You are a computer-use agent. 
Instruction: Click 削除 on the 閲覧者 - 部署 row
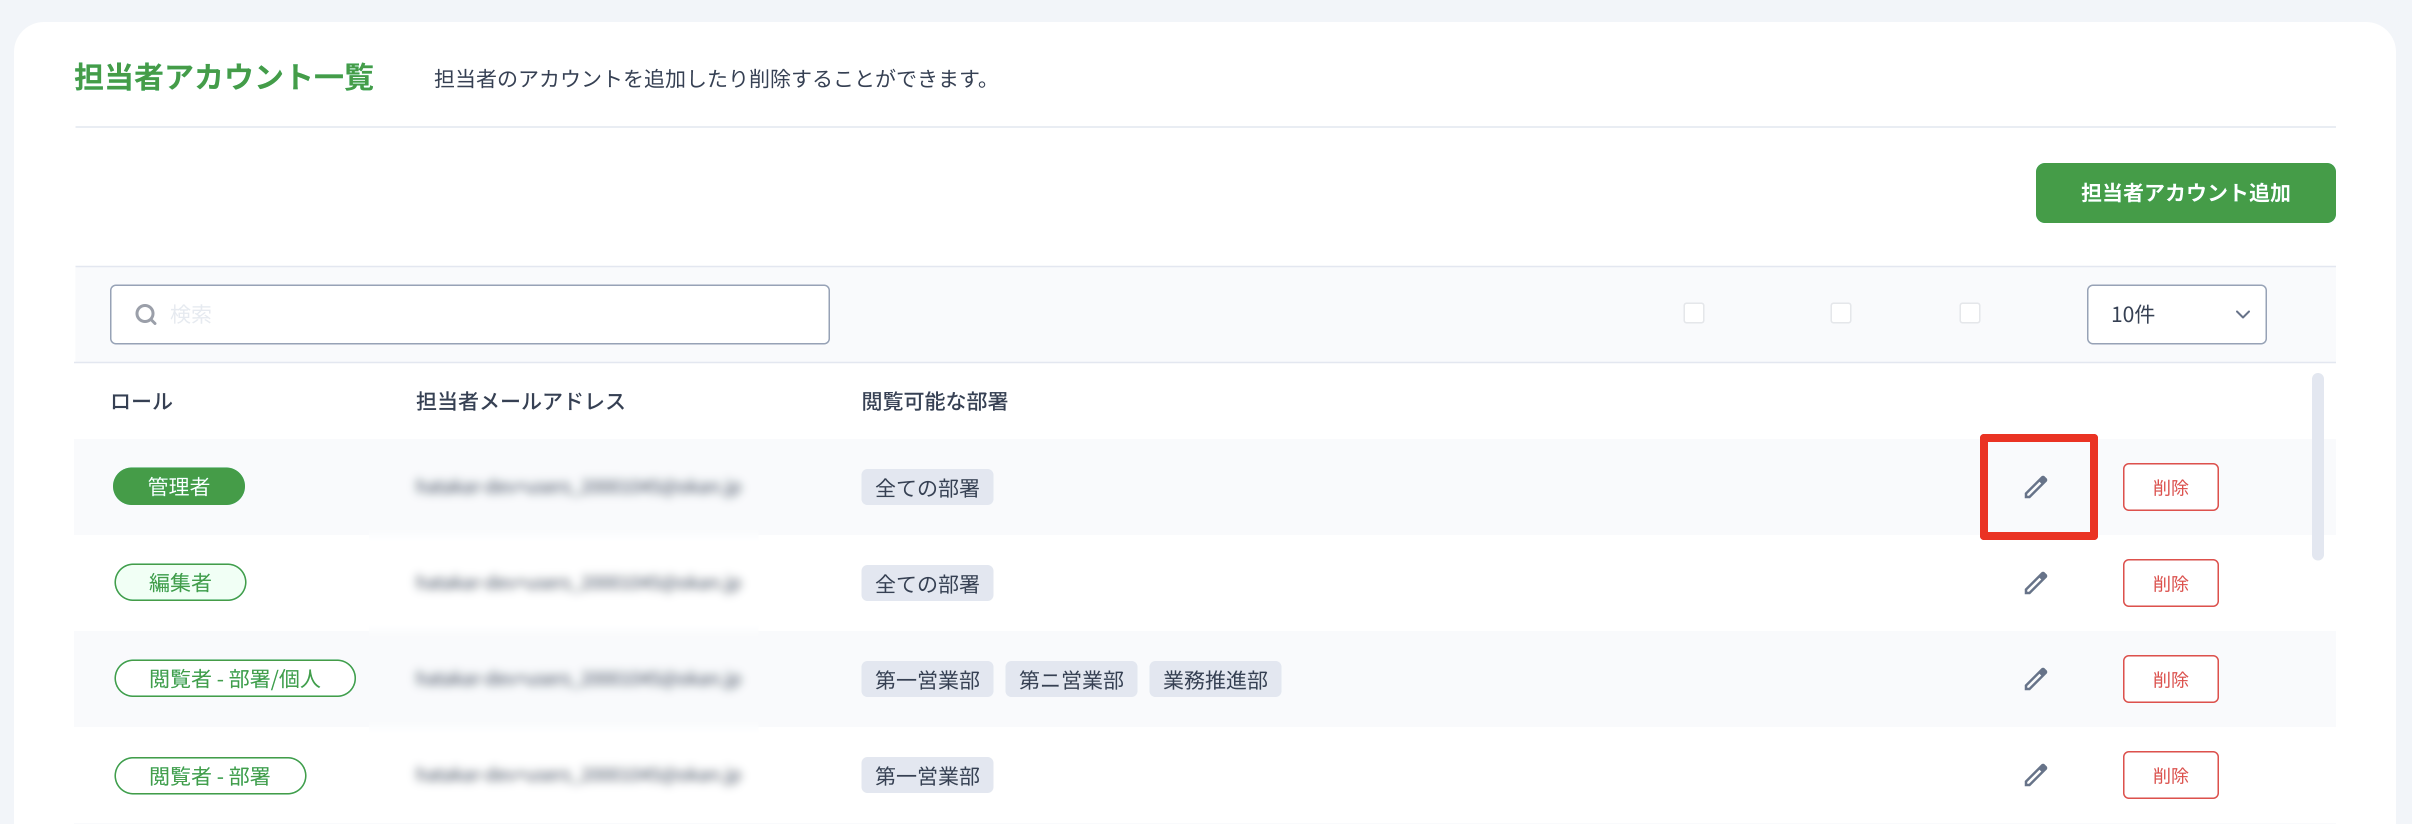(x=2171, y=775)
